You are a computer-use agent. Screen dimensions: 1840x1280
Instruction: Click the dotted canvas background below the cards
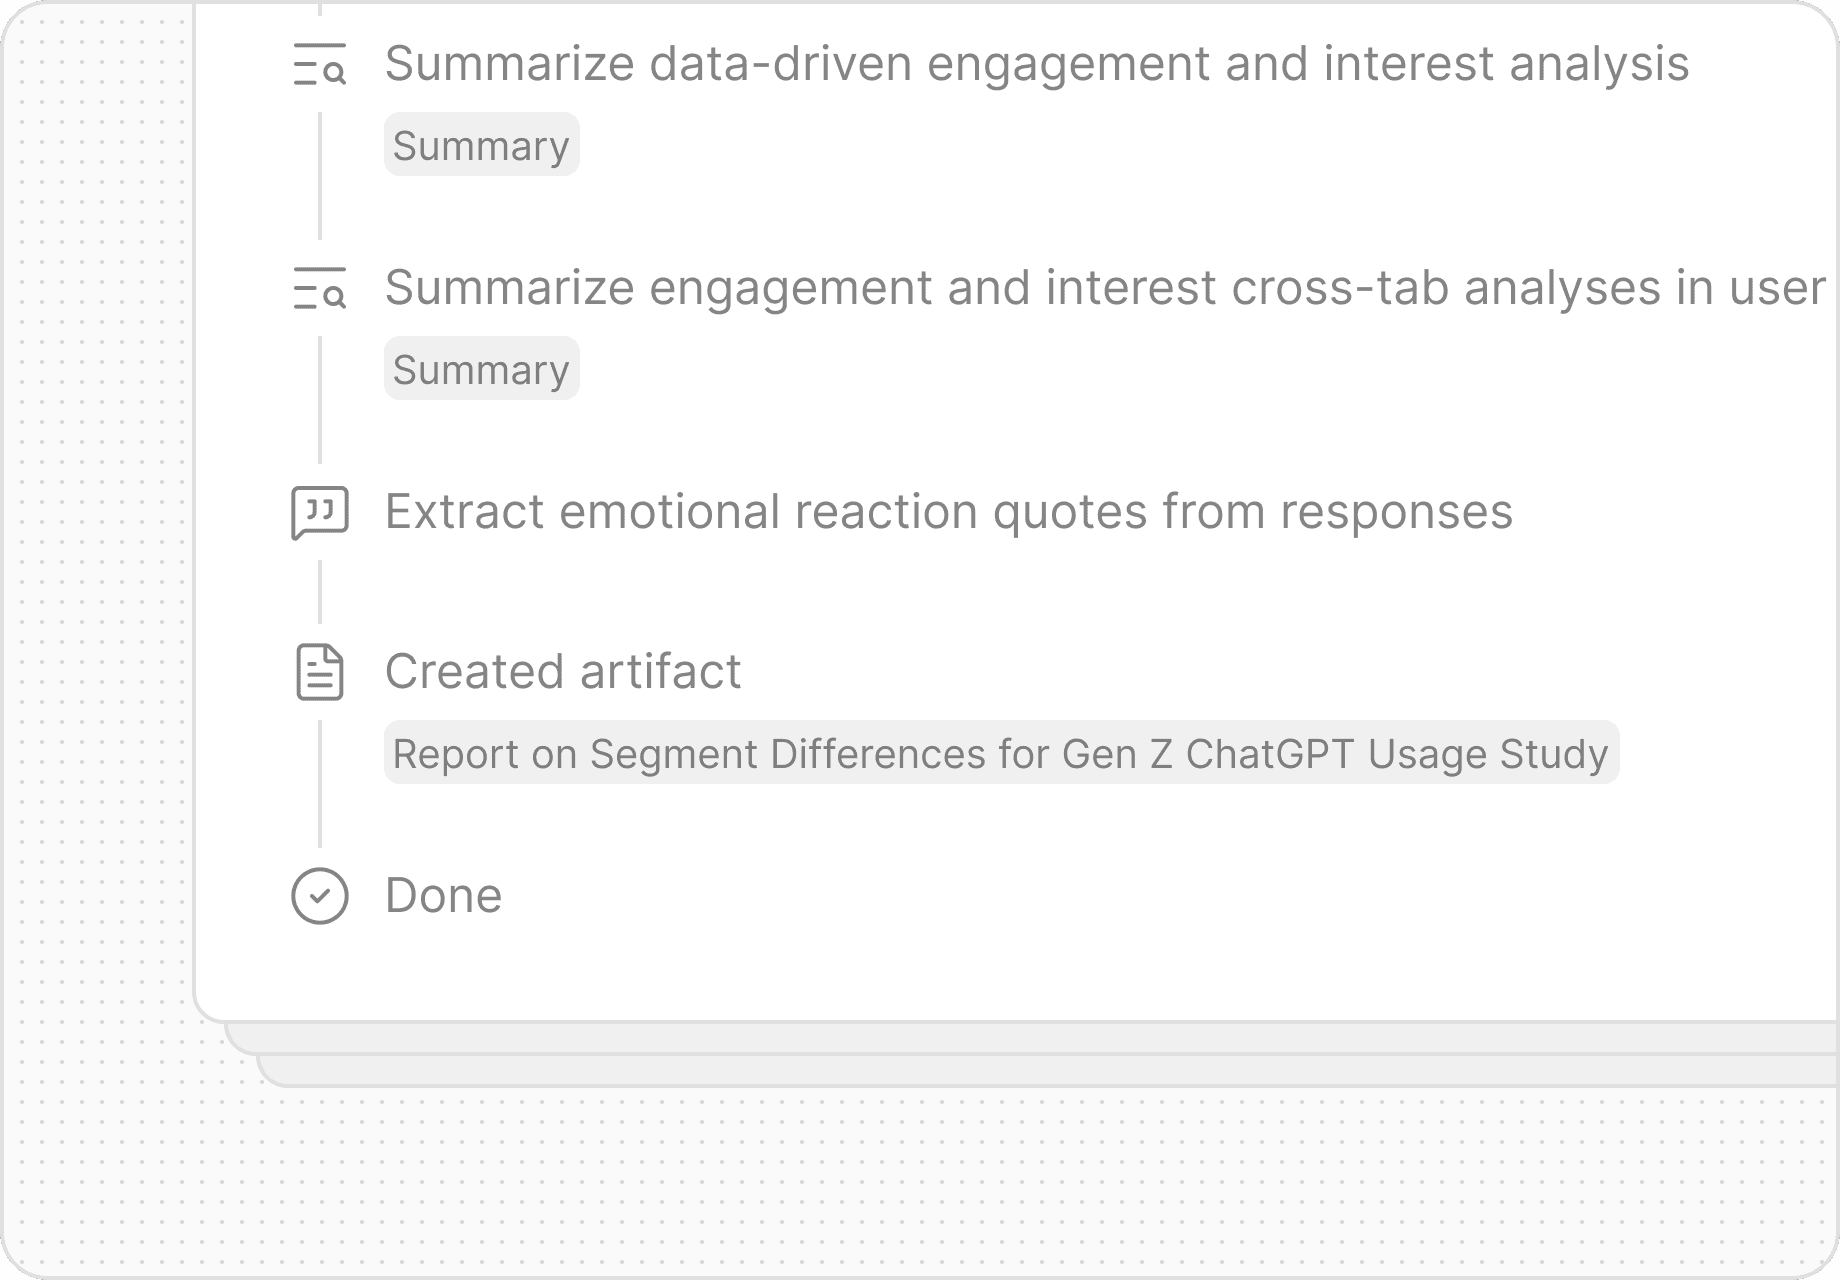(900, 1180)
